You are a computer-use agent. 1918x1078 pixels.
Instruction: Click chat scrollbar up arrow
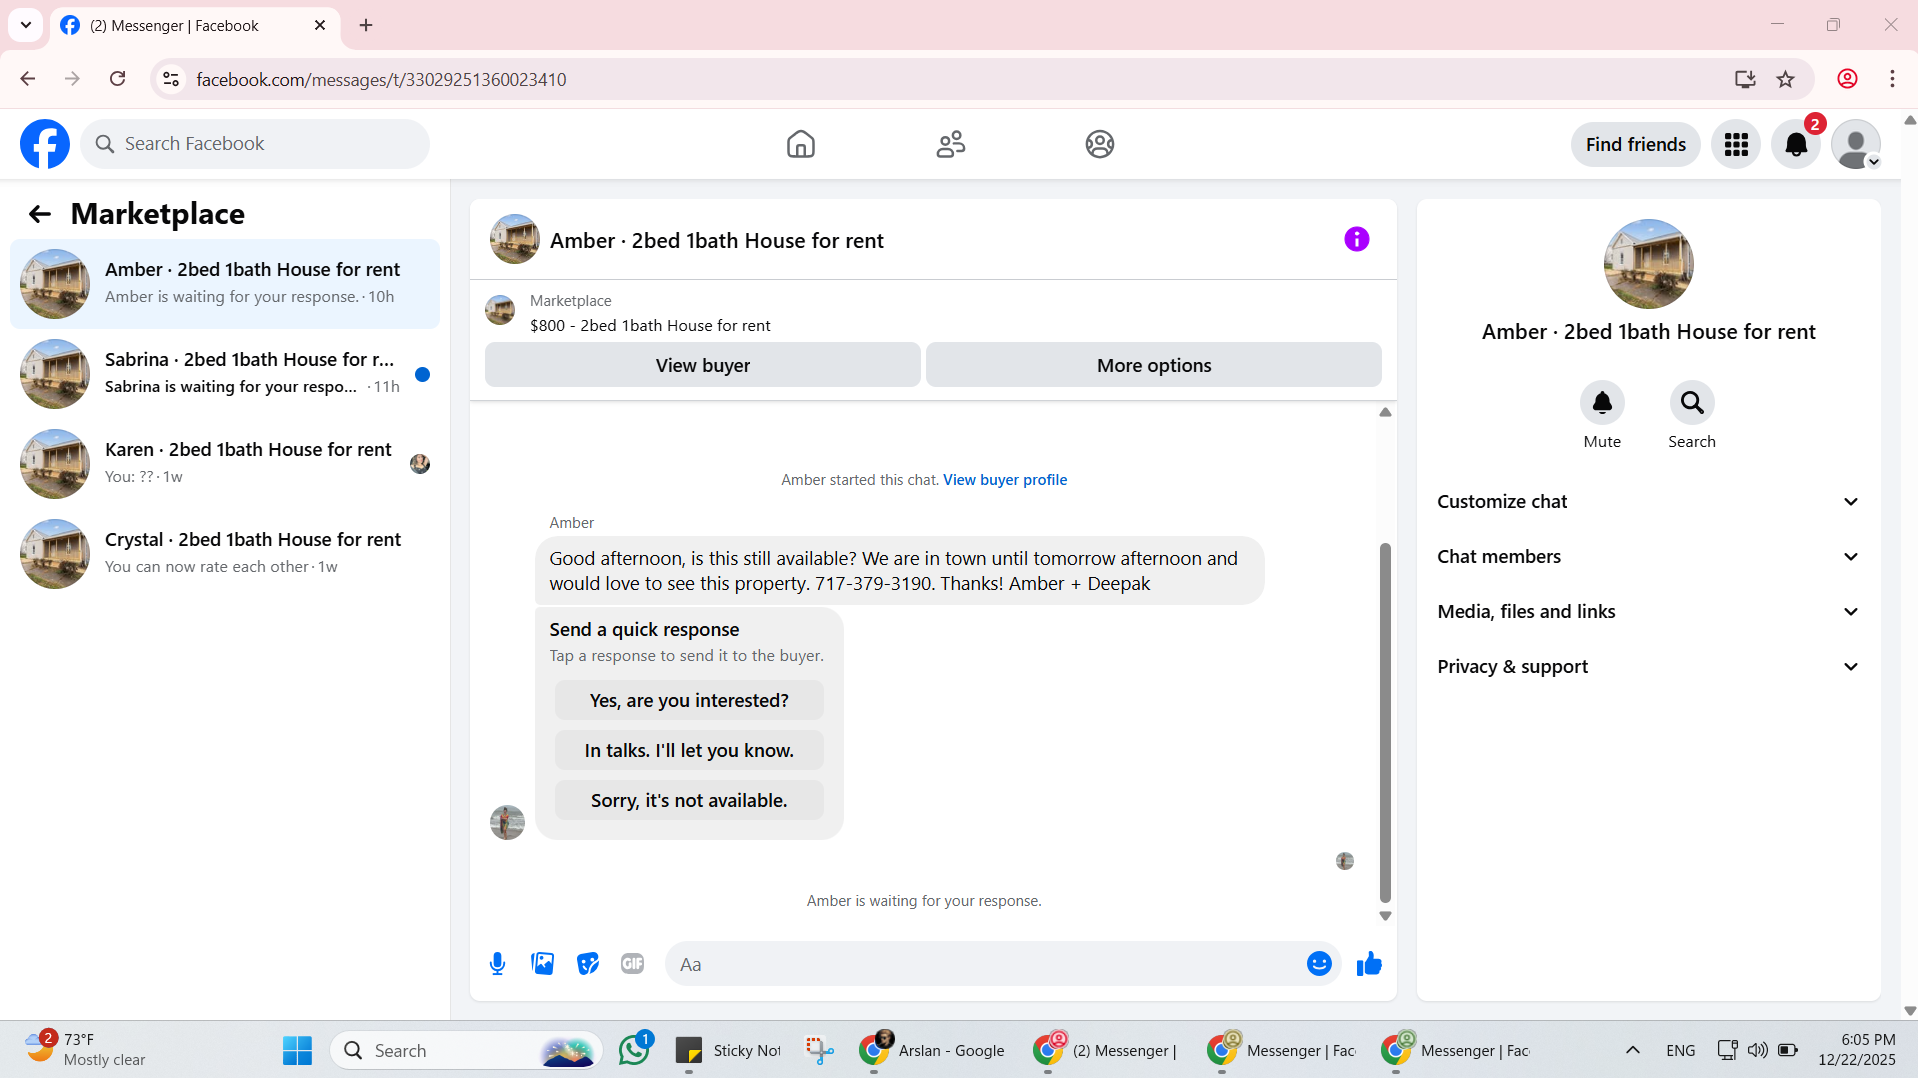(x=1385, y=412)
